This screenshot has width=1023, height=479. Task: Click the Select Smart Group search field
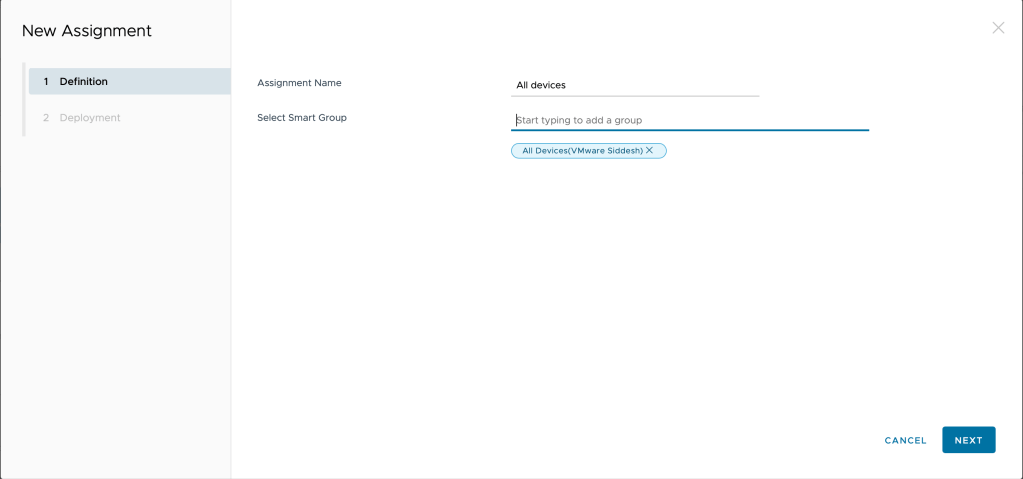[689, 120]
